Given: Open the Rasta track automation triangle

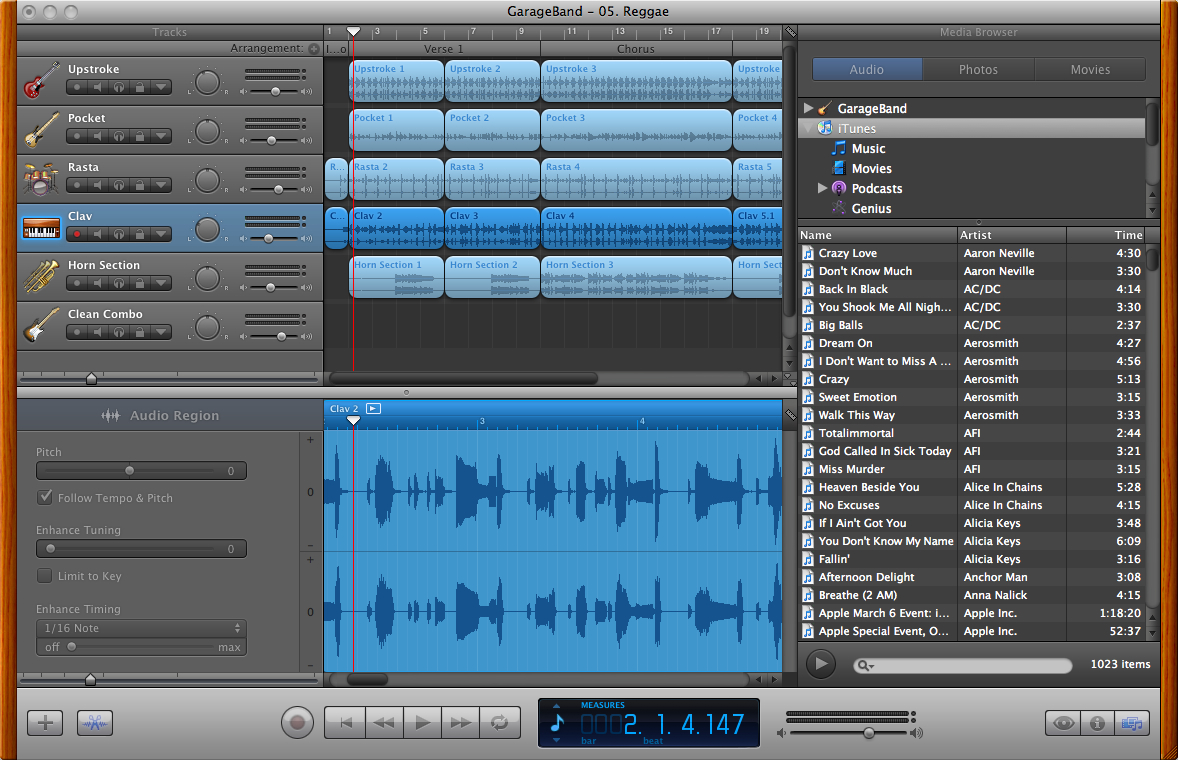Looking at the screenshot, I should tap(161, 185).
